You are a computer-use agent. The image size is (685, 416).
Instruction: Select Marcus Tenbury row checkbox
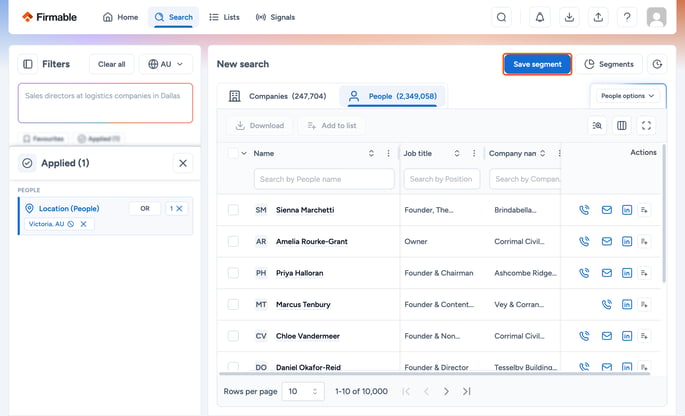pyautogui.click(x=233, y=305)
